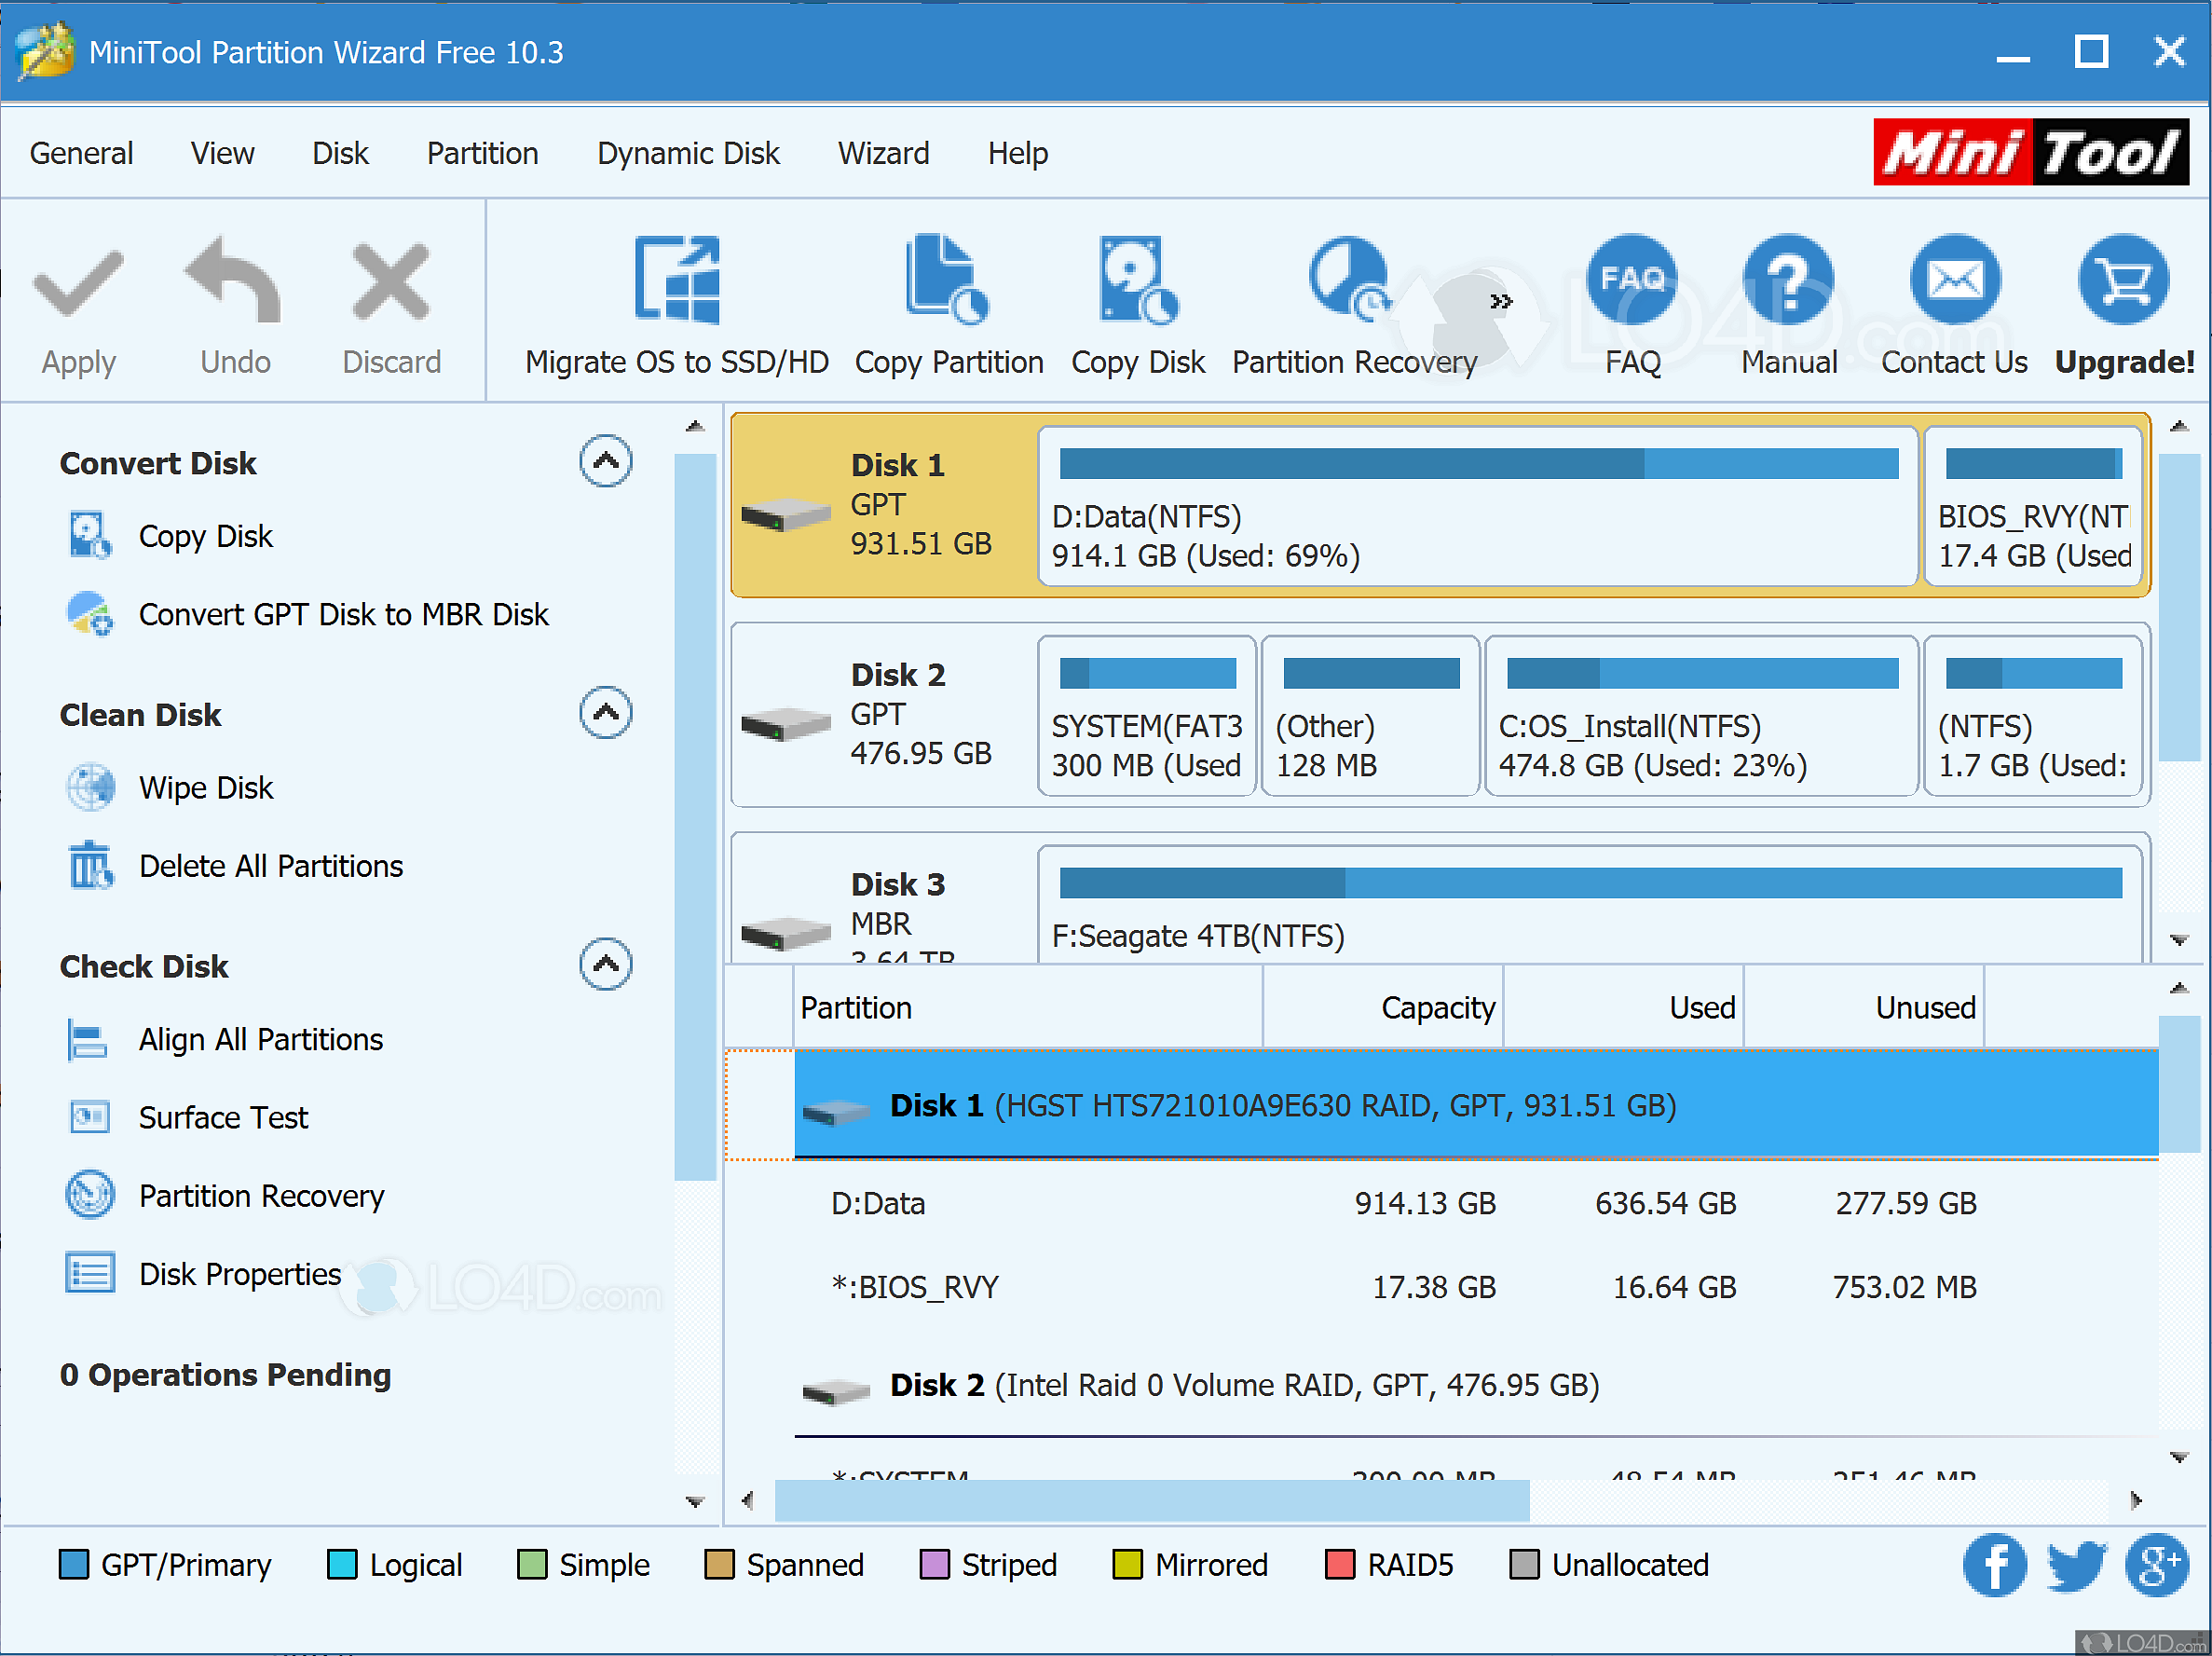Open the Dynamic Disk menu

(x=687, y=153)
